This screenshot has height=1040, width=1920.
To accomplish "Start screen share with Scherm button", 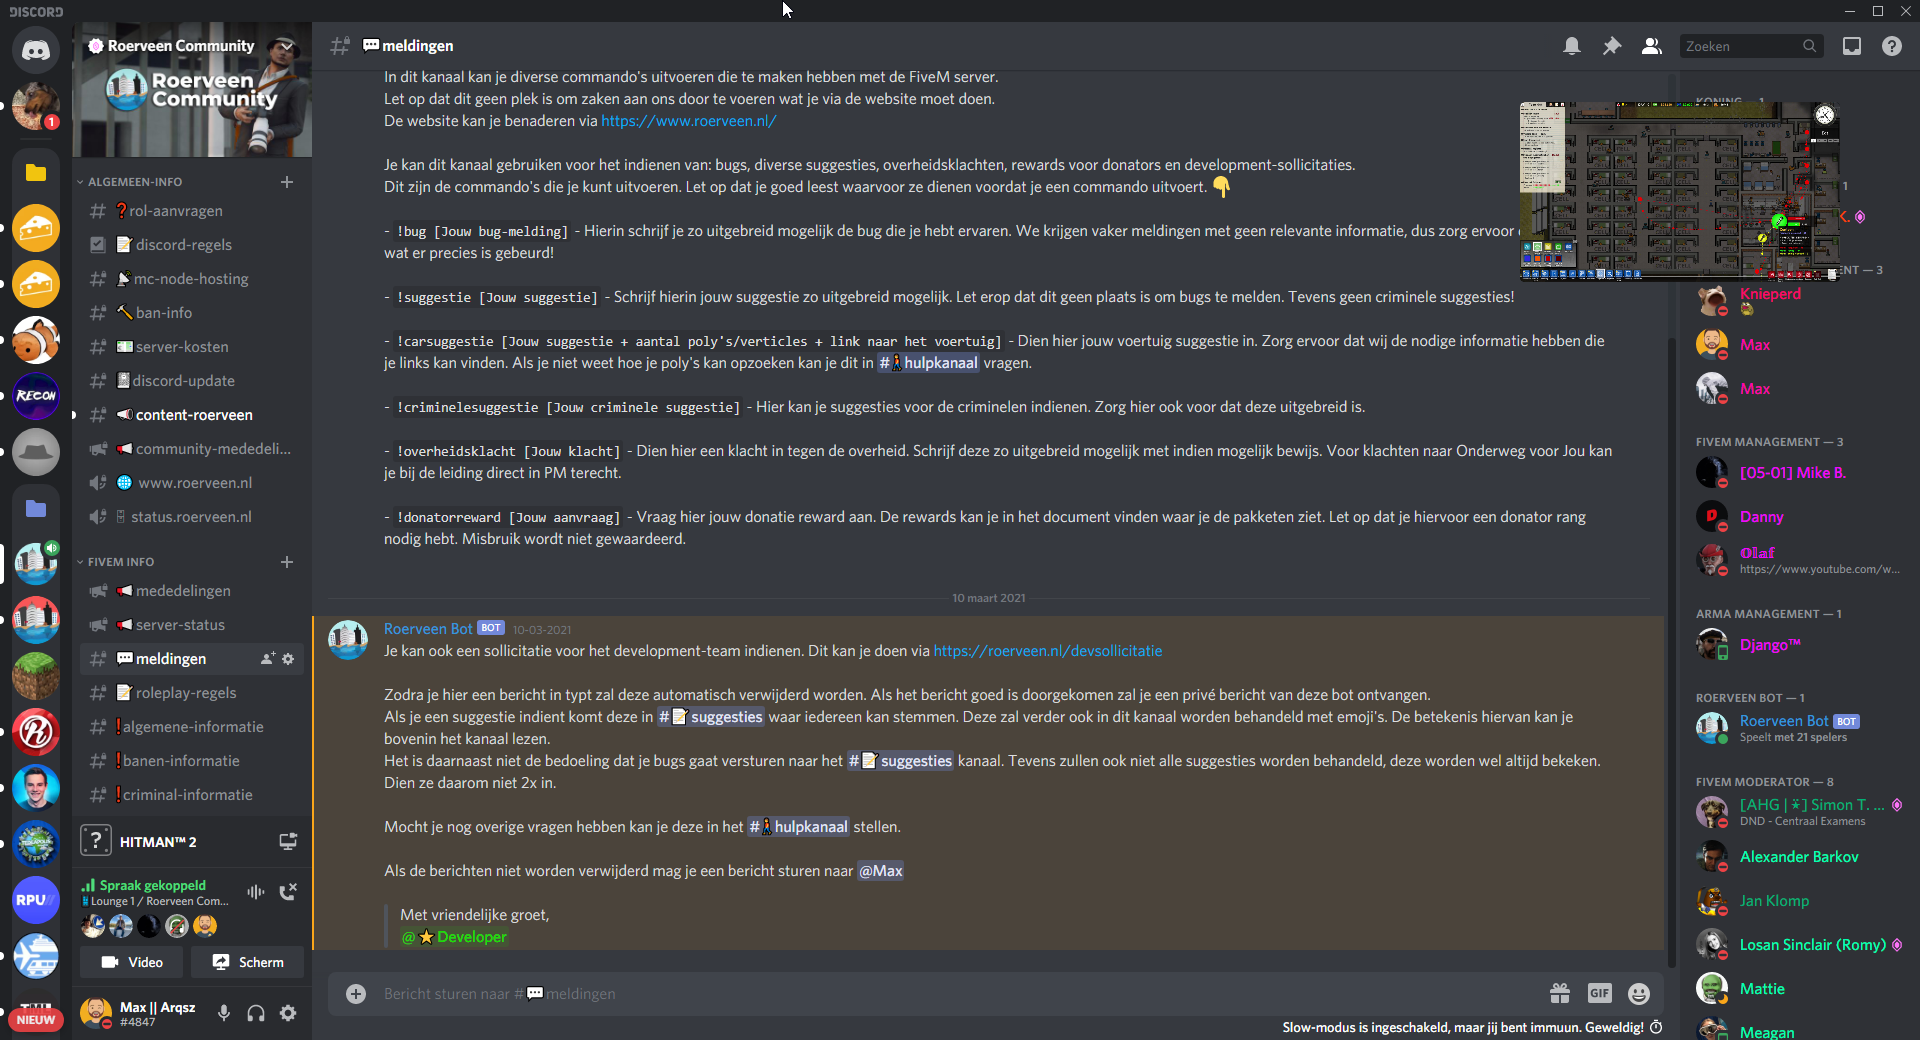I will [x=248, y=962].
